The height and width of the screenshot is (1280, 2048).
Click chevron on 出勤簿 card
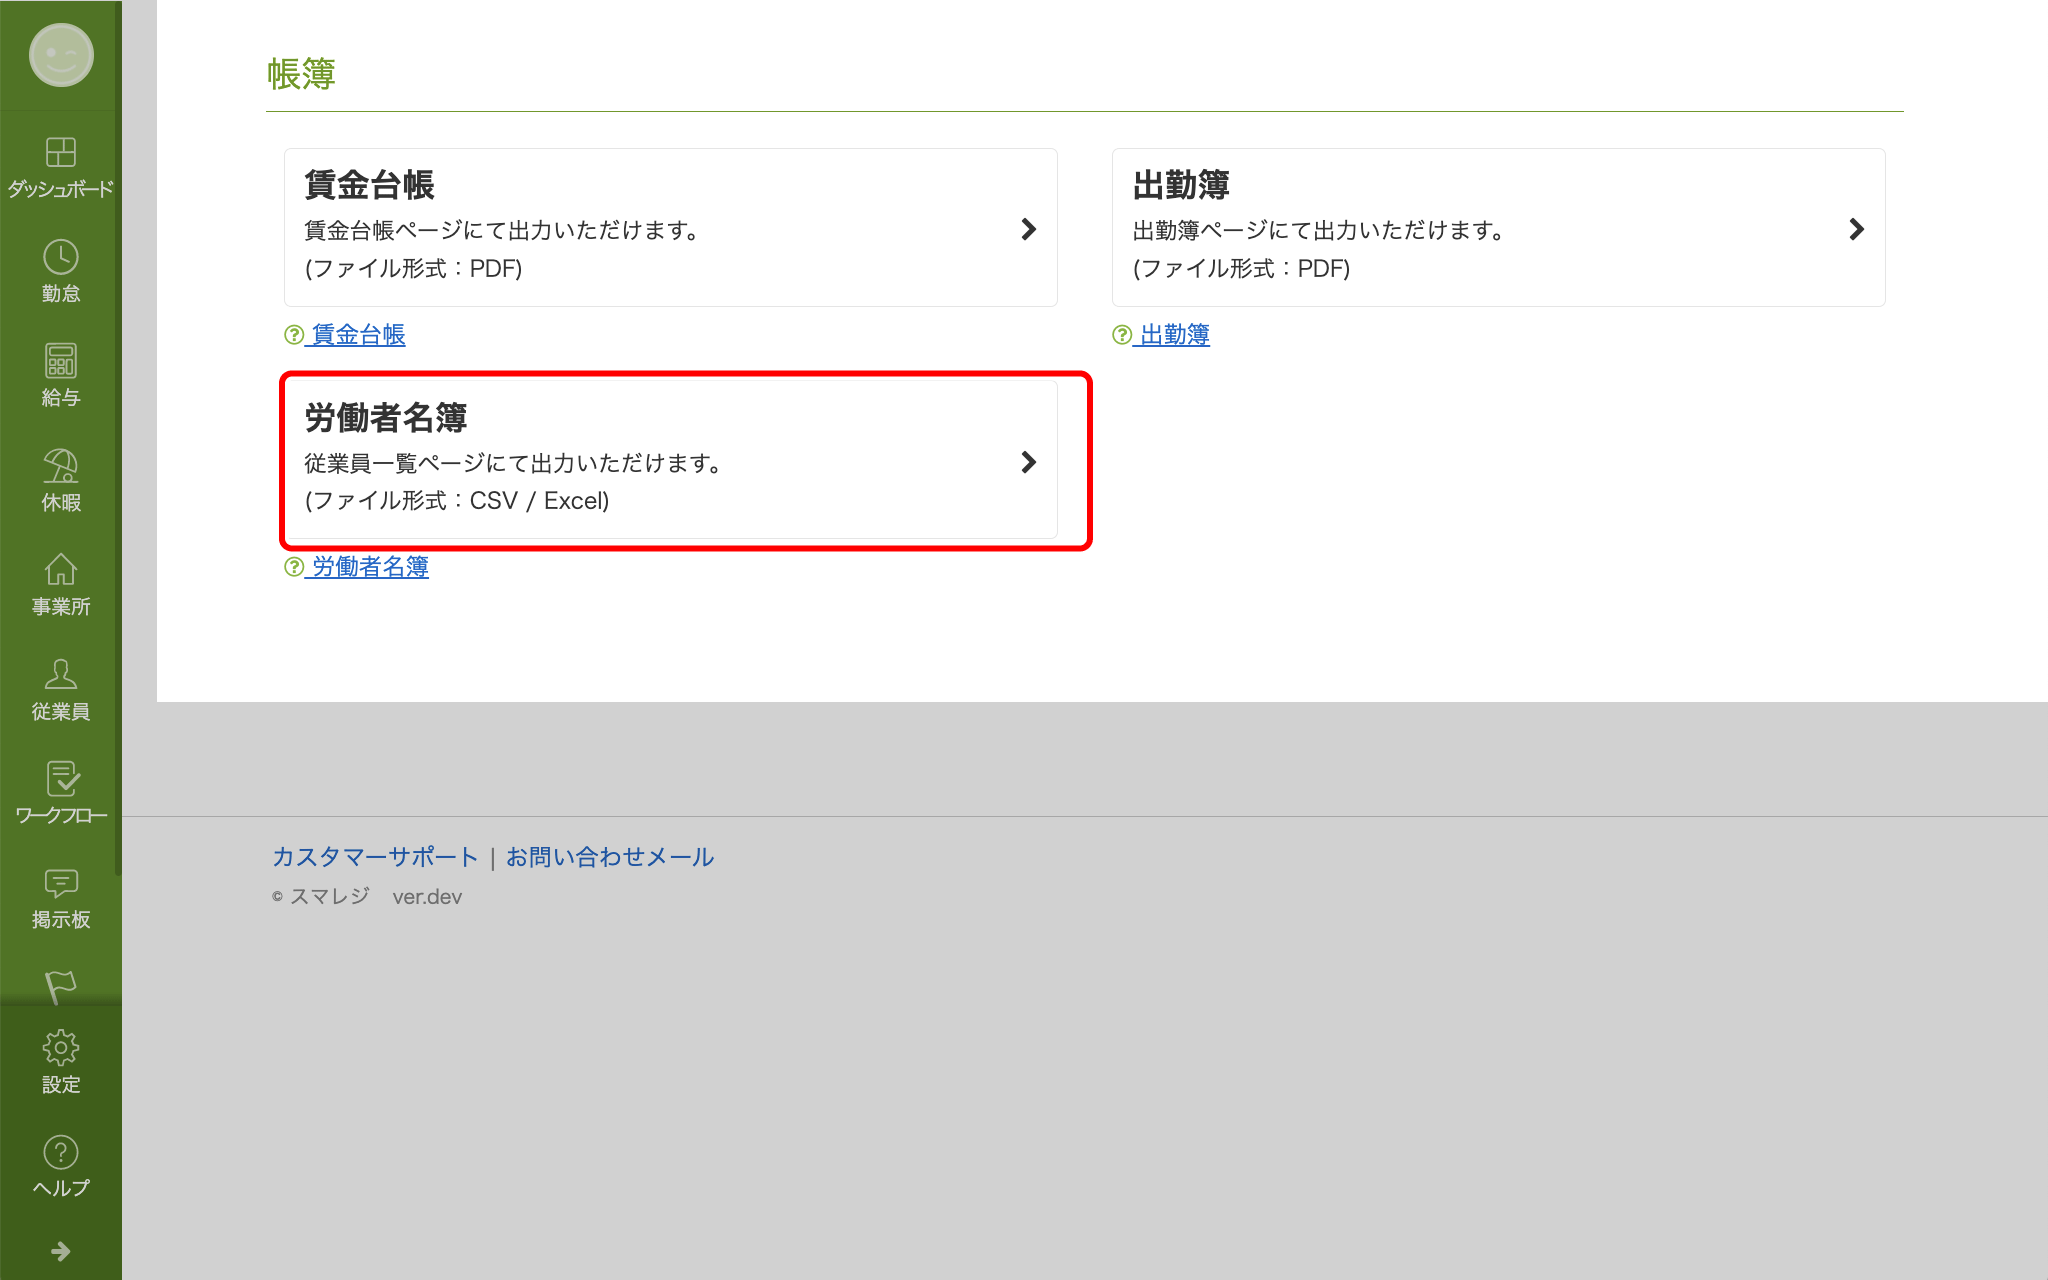[1856, 229]
